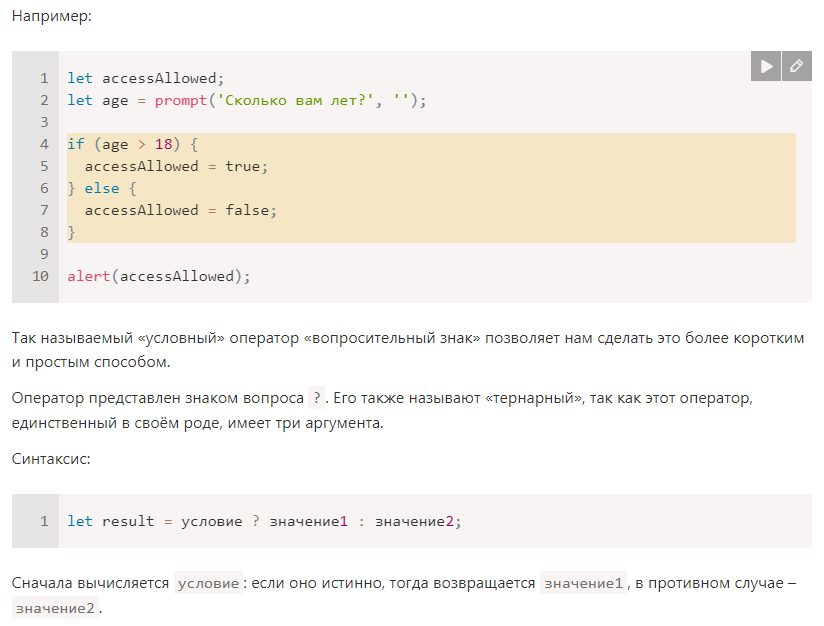Click the prompt function call in code
This screenshot has height=626, width=824.
pos(181,101)
